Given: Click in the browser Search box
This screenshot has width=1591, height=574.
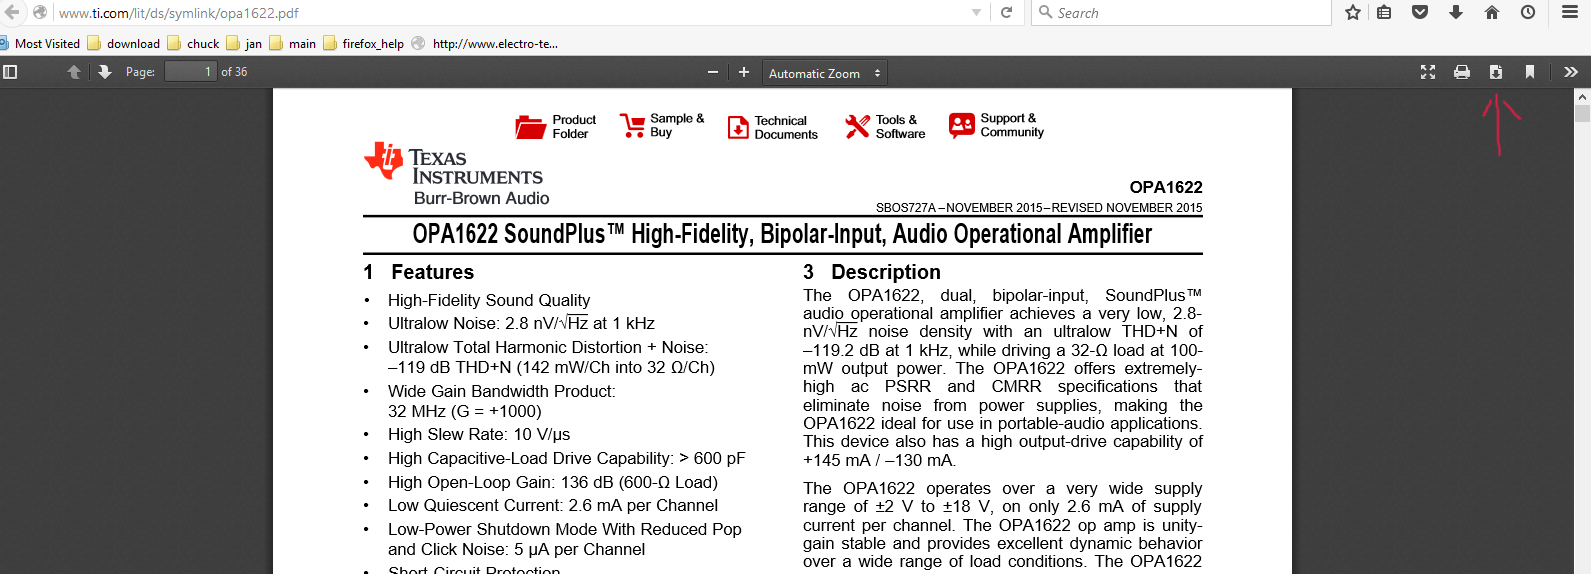Looking at the screenshot, I should point(1181,13).
